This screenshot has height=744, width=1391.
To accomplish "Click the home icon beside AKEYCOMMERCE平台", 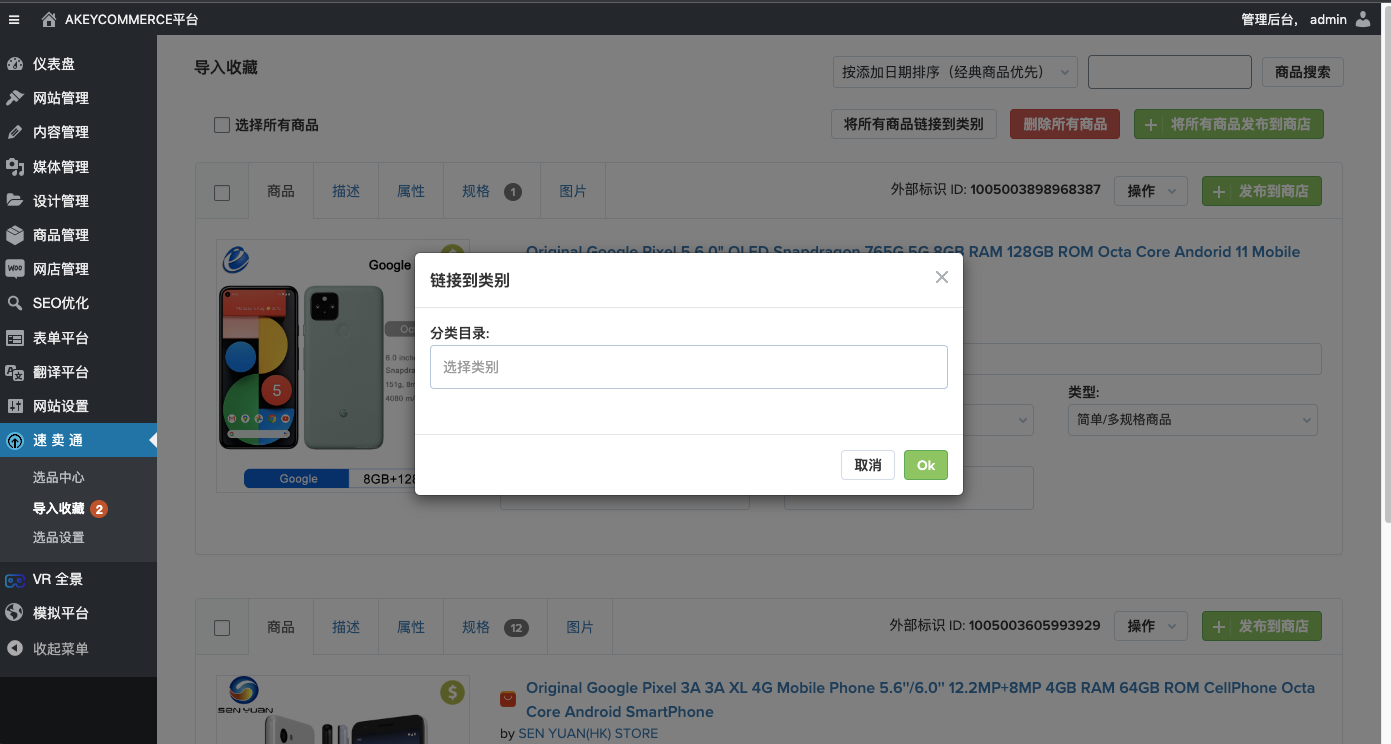I will 49,19.
